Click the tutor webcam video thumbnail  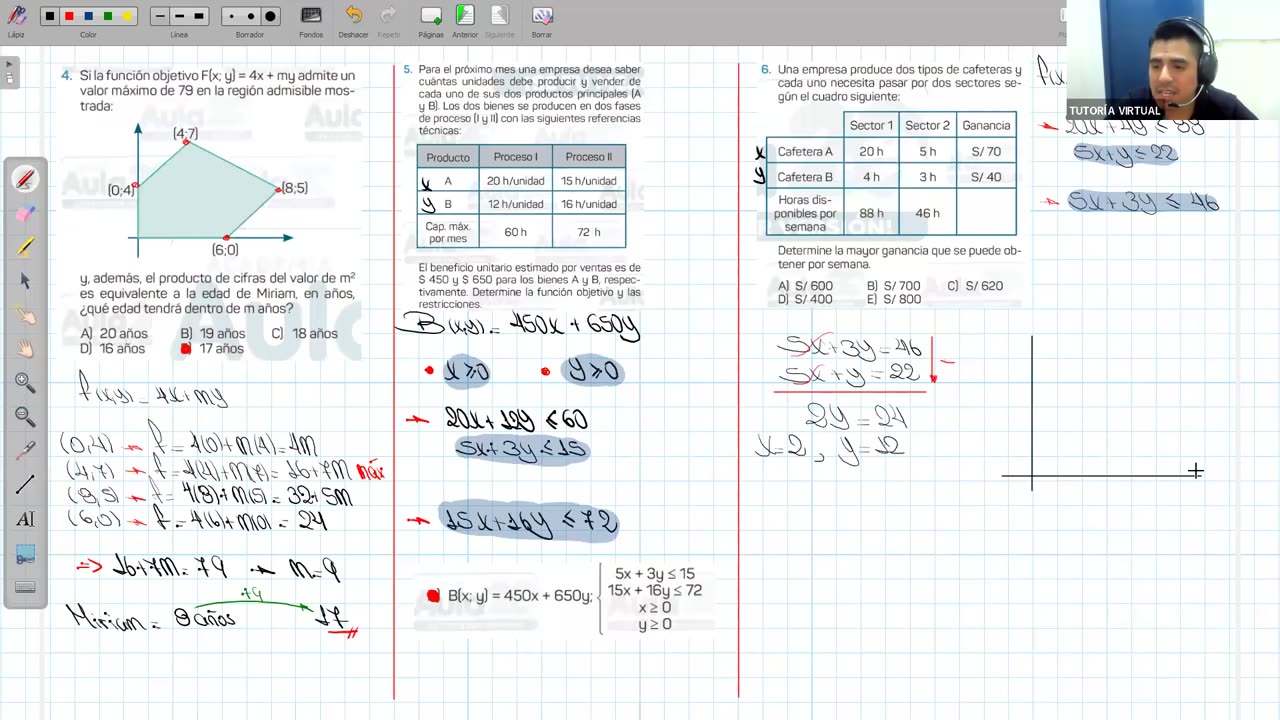pos(1172,60)
